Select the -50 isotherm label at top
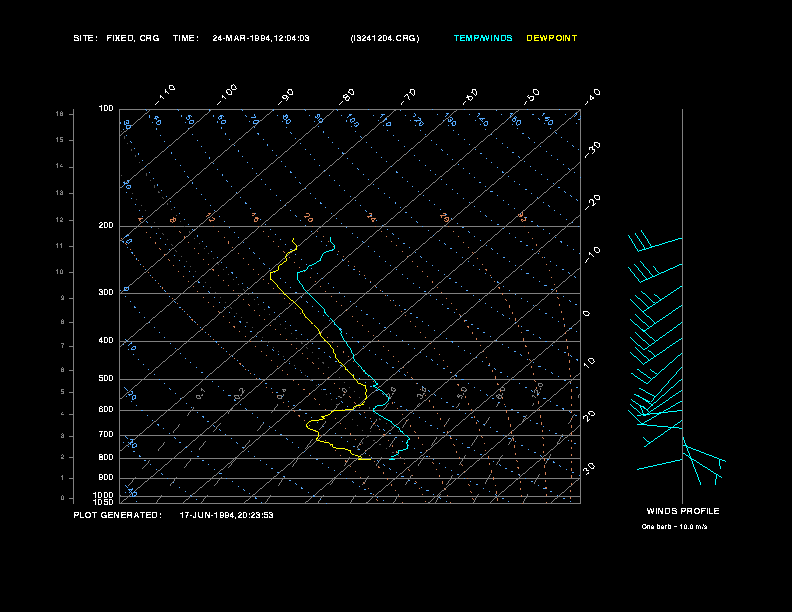The width and height of the screenshot is (792, 612). [x=531, y=97]
